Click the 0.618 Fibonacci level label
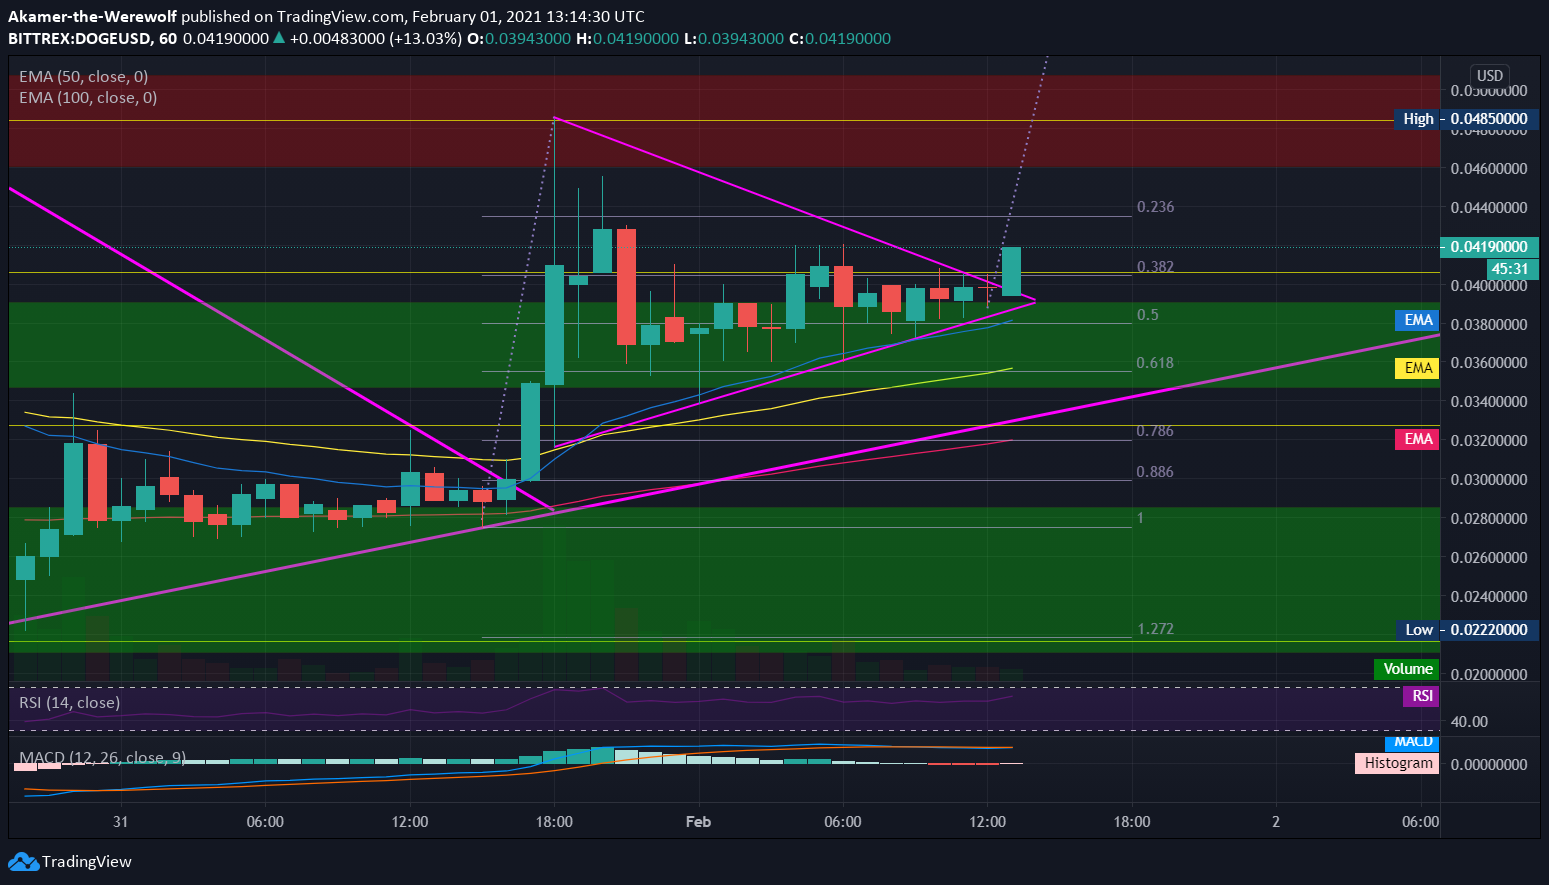The height and width of the screenshot is (885, 1549). (x=1155, y=363)
